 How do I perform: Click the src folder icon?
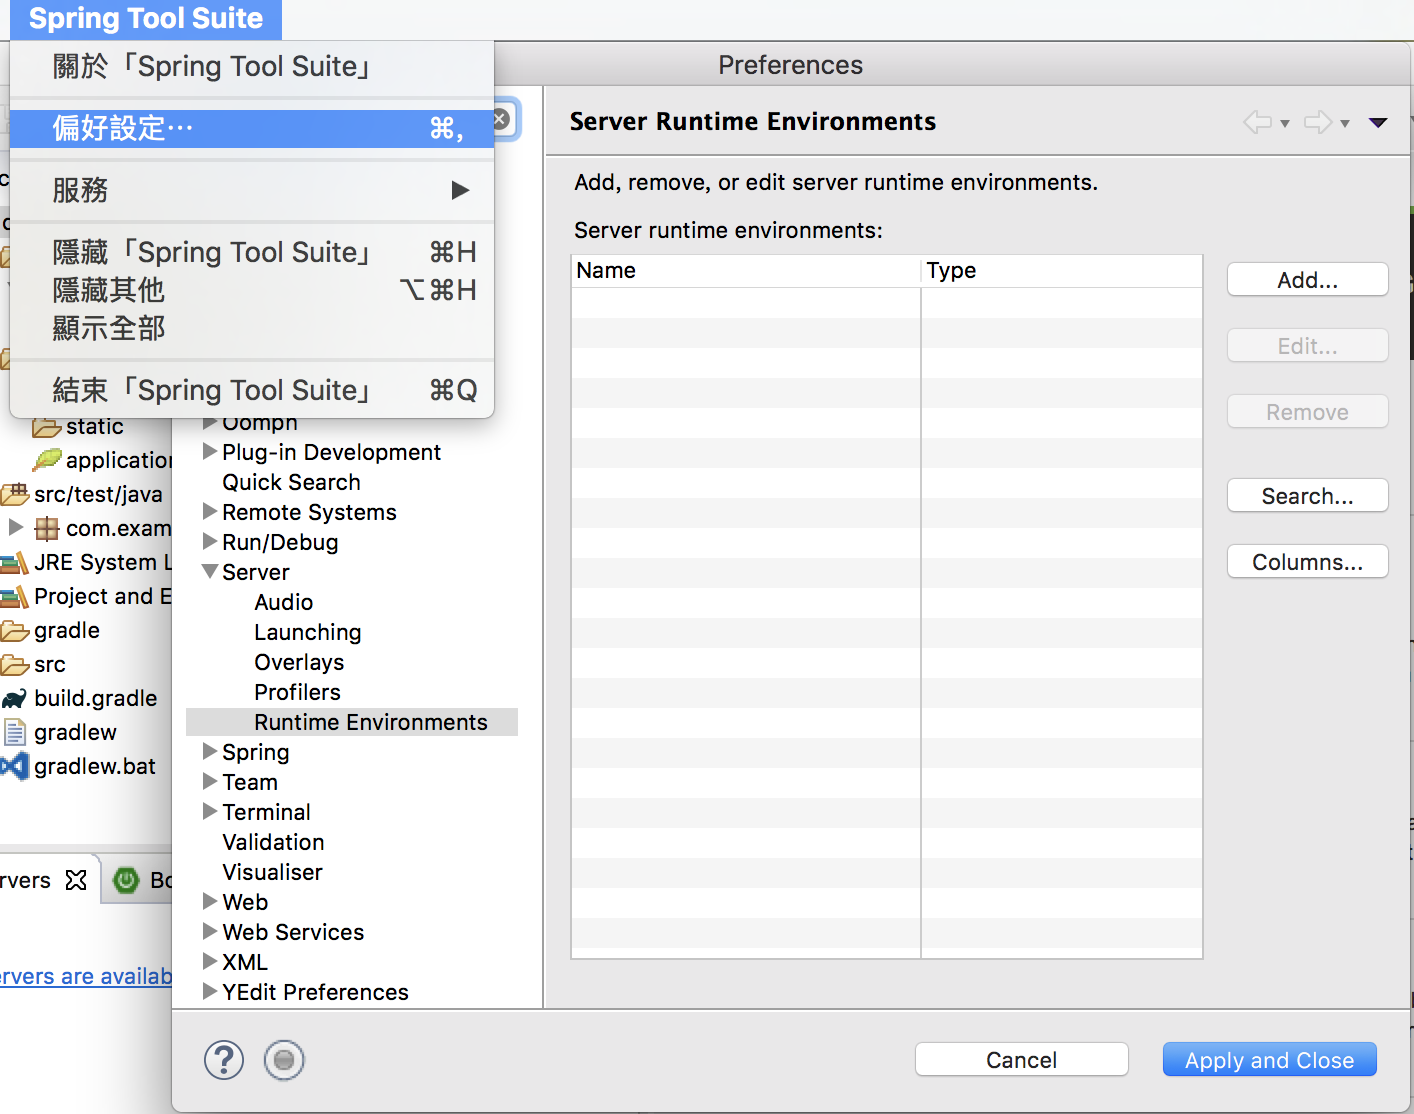coord(15,665)
